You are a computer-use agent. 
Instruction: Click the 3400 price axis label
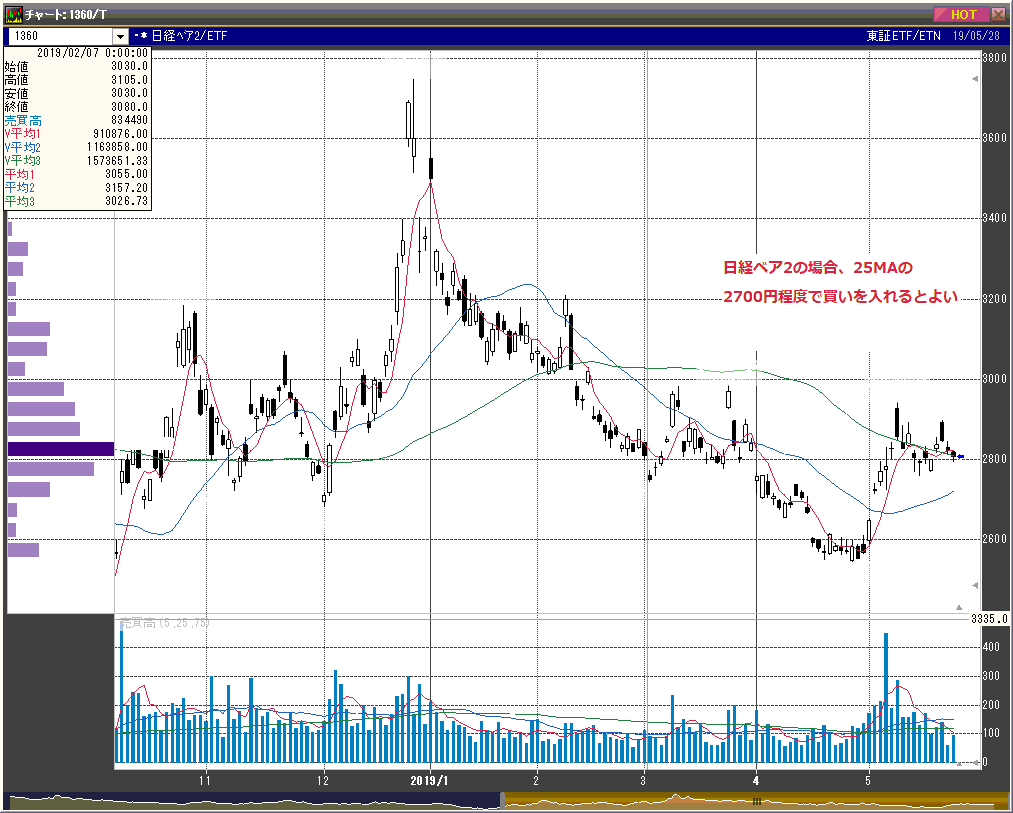[x=994, y=218]
